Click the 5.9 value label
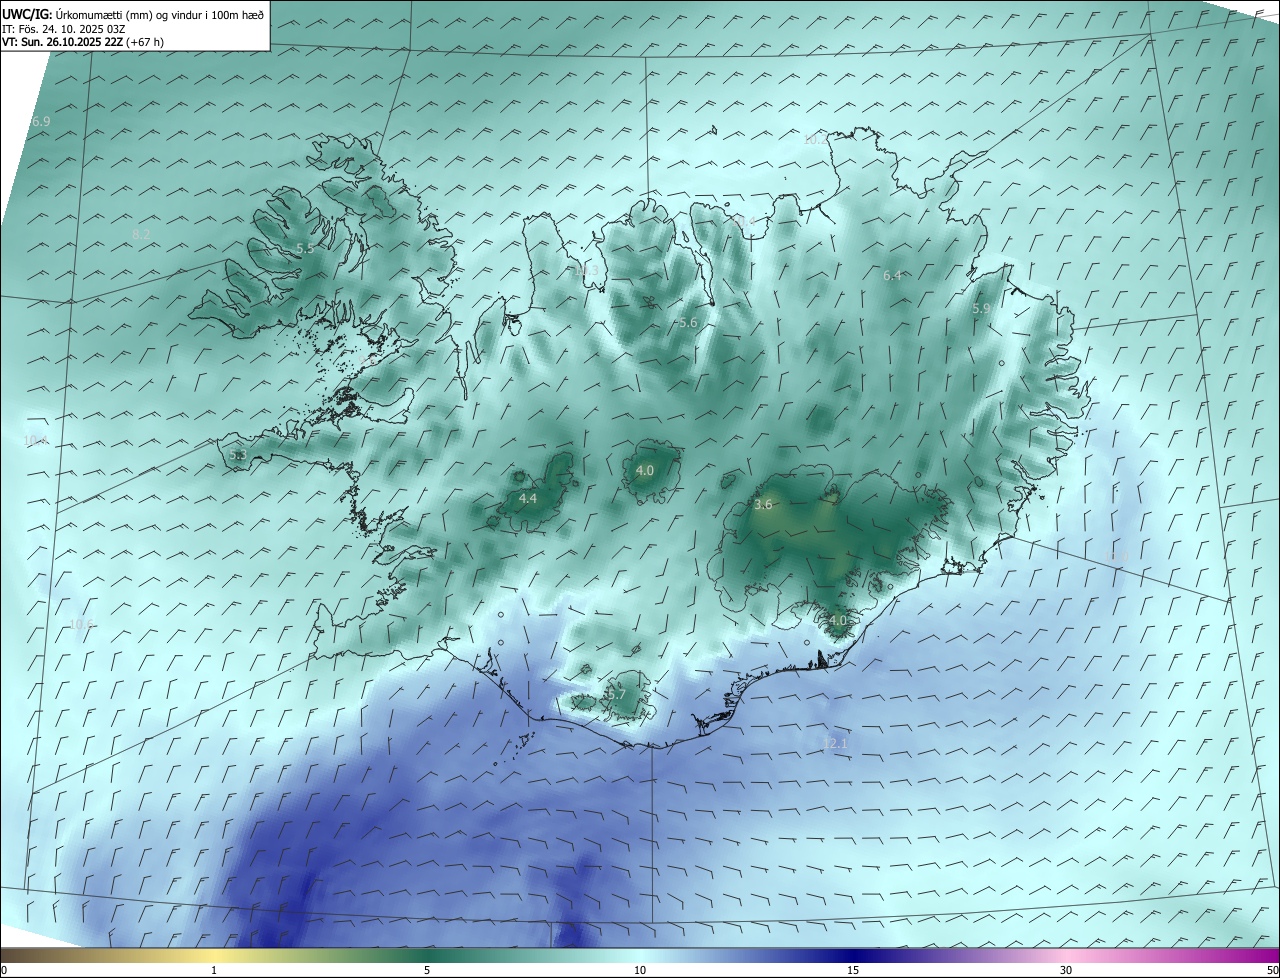 click(x=981, y=309)
